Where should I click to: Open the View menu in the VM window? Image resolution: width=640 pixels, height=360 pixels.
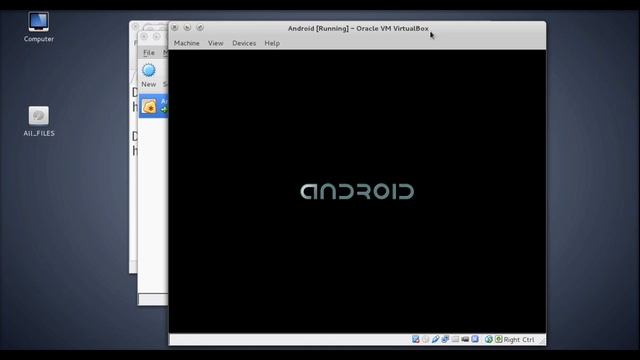(x=216, y=43)
